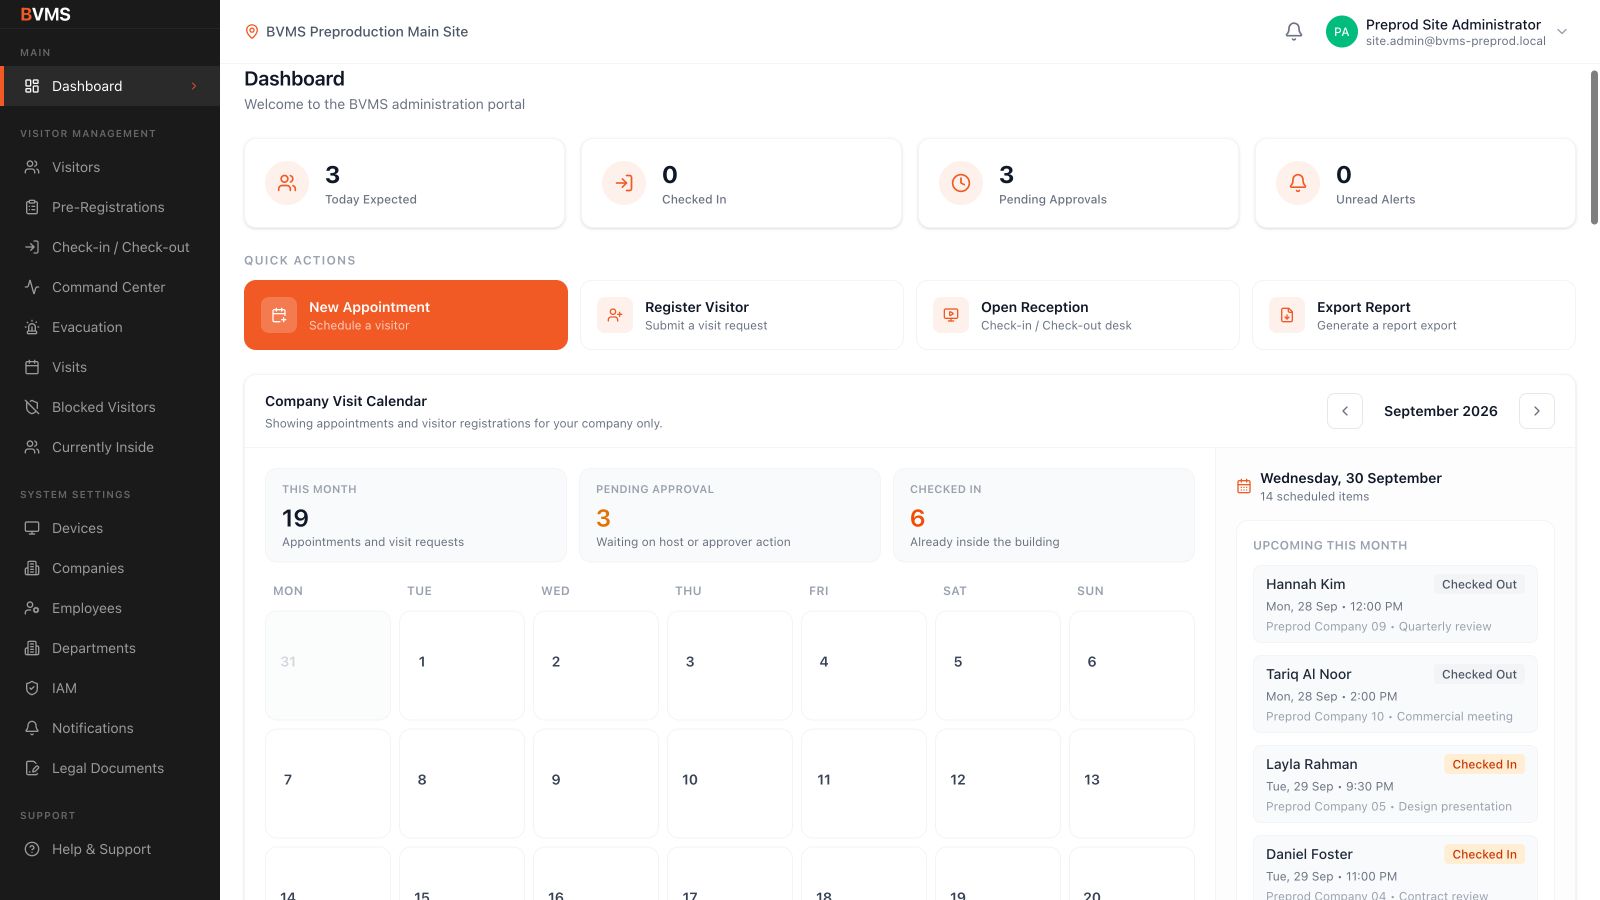Open Layla Rahman's visit entry
1600x900 pixels.
[1395, 784]
